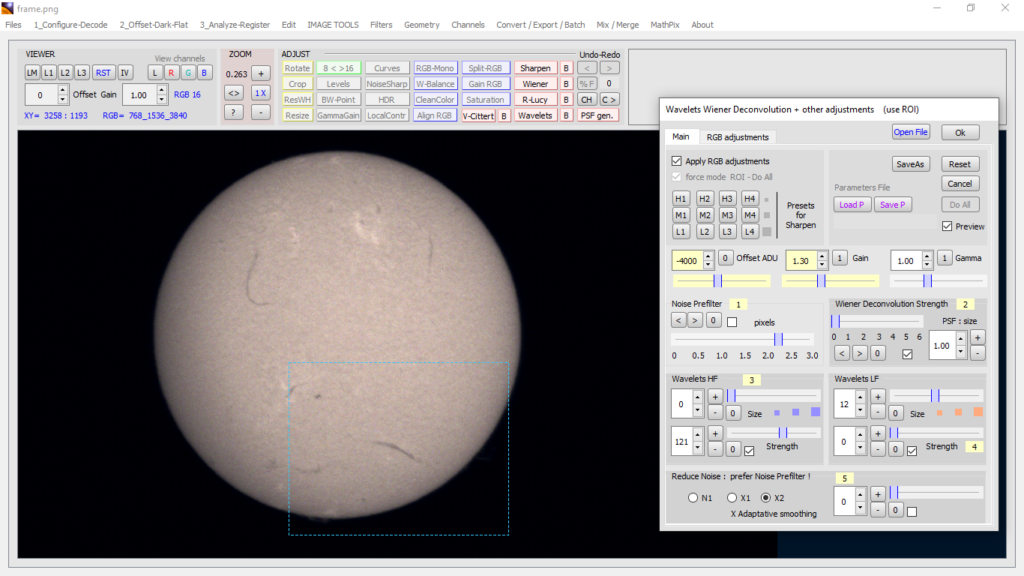Viewport: 1024px width, 576px height.
Task: Toggle the Preview checkbox
Action: click(x=947, y=226)
